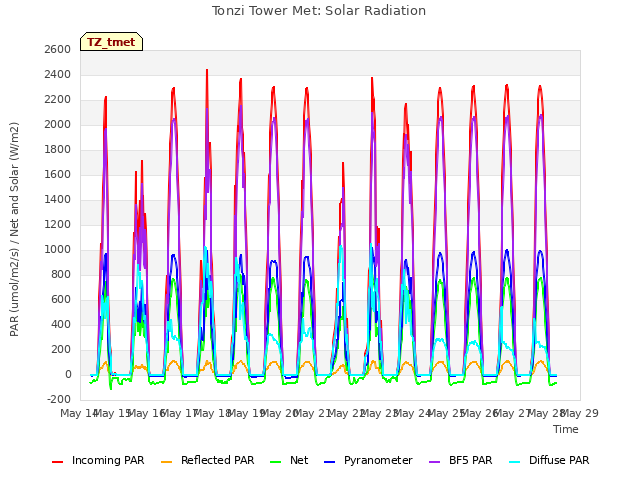Click the 0 y-axis tick label

click(68, 375)
